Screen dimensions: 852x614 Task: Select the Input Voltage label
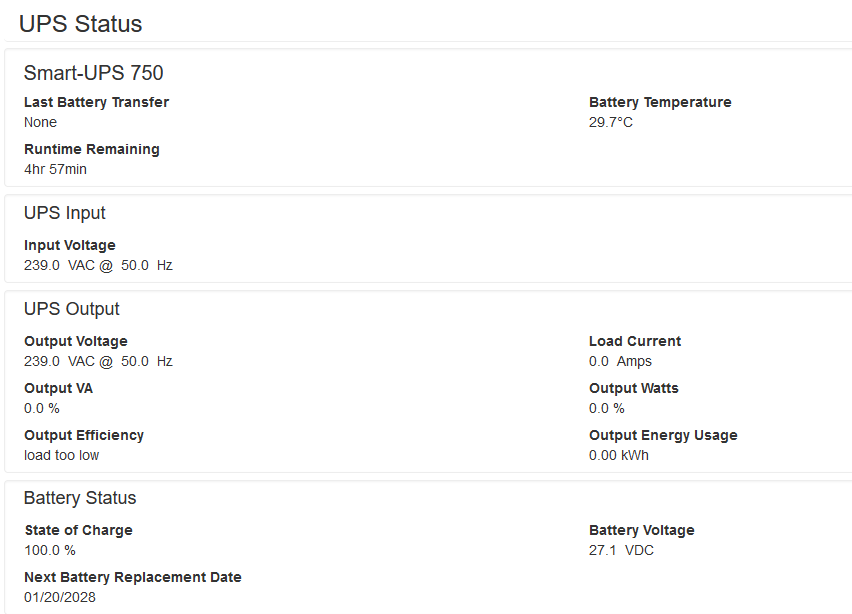[69, 245]
